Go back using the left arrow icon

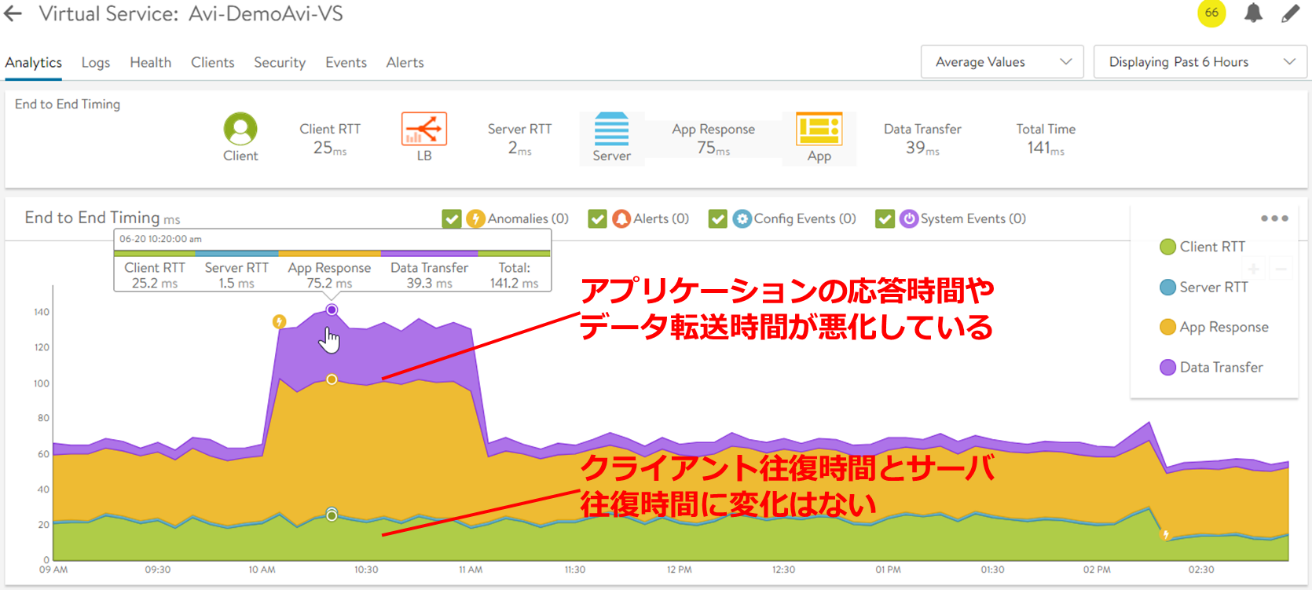13,14
